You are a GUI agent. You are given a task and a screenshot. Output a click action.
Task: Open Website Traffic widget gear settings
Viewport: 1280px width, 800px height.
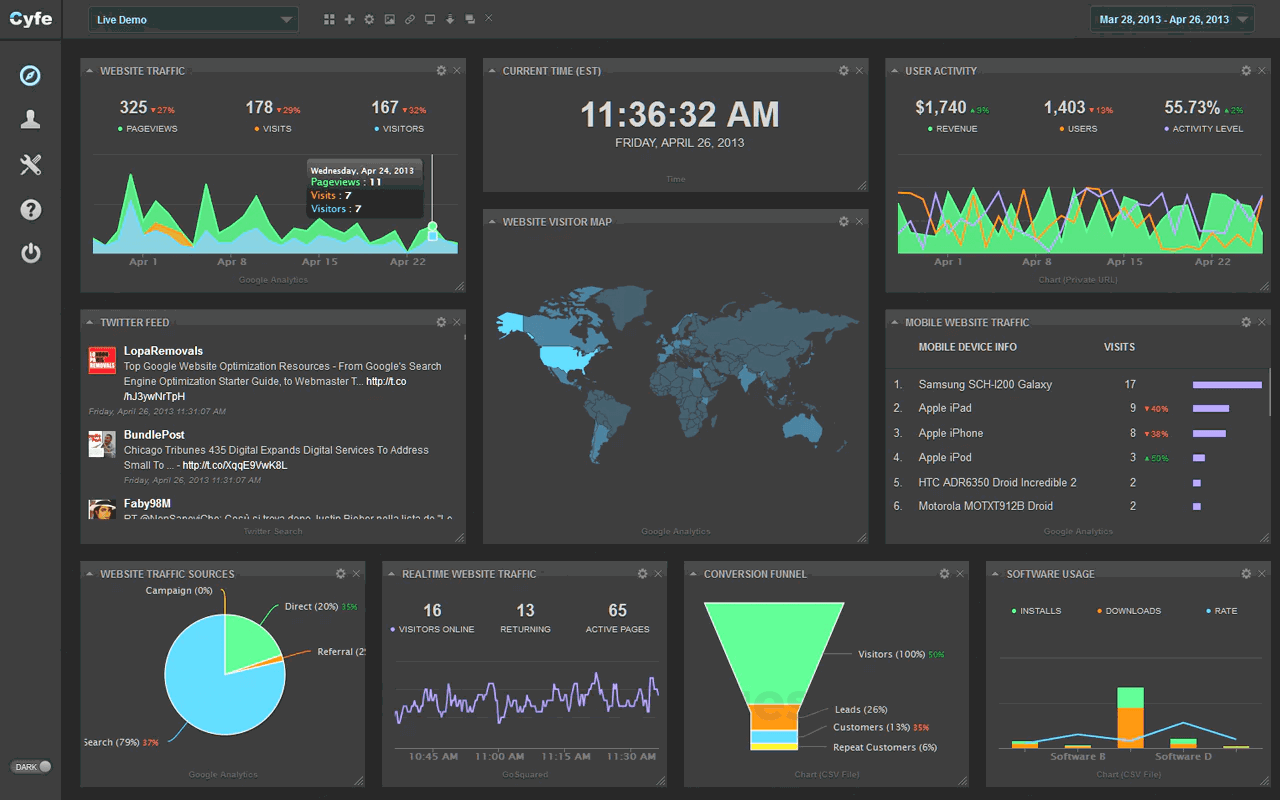pyautogui.click(x=441, y=71)
